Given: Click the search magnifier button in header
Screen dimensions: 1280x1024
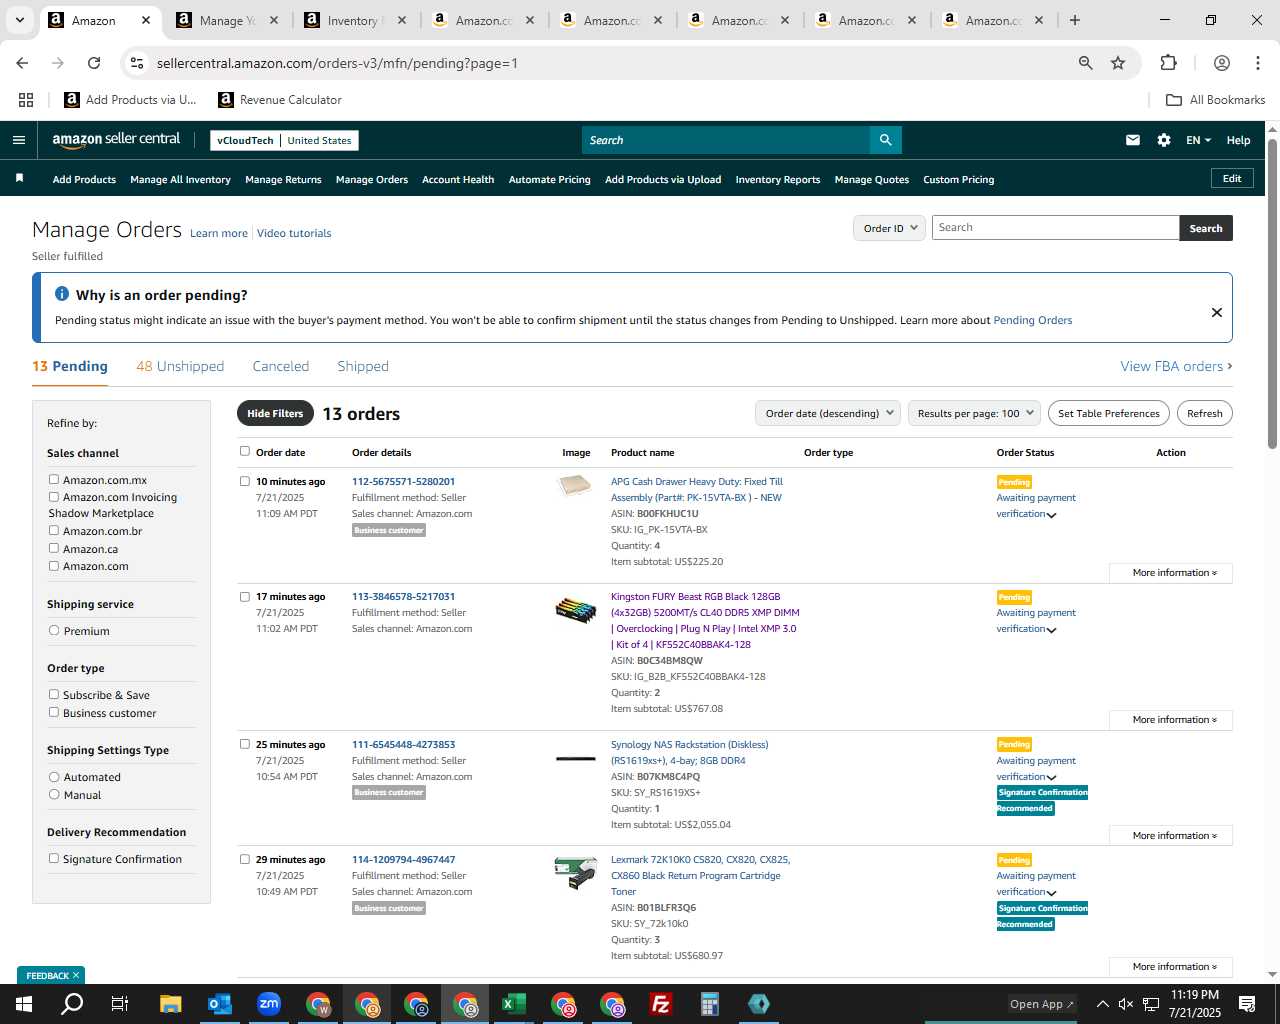Looking at the screenshot, I should 885,140.
